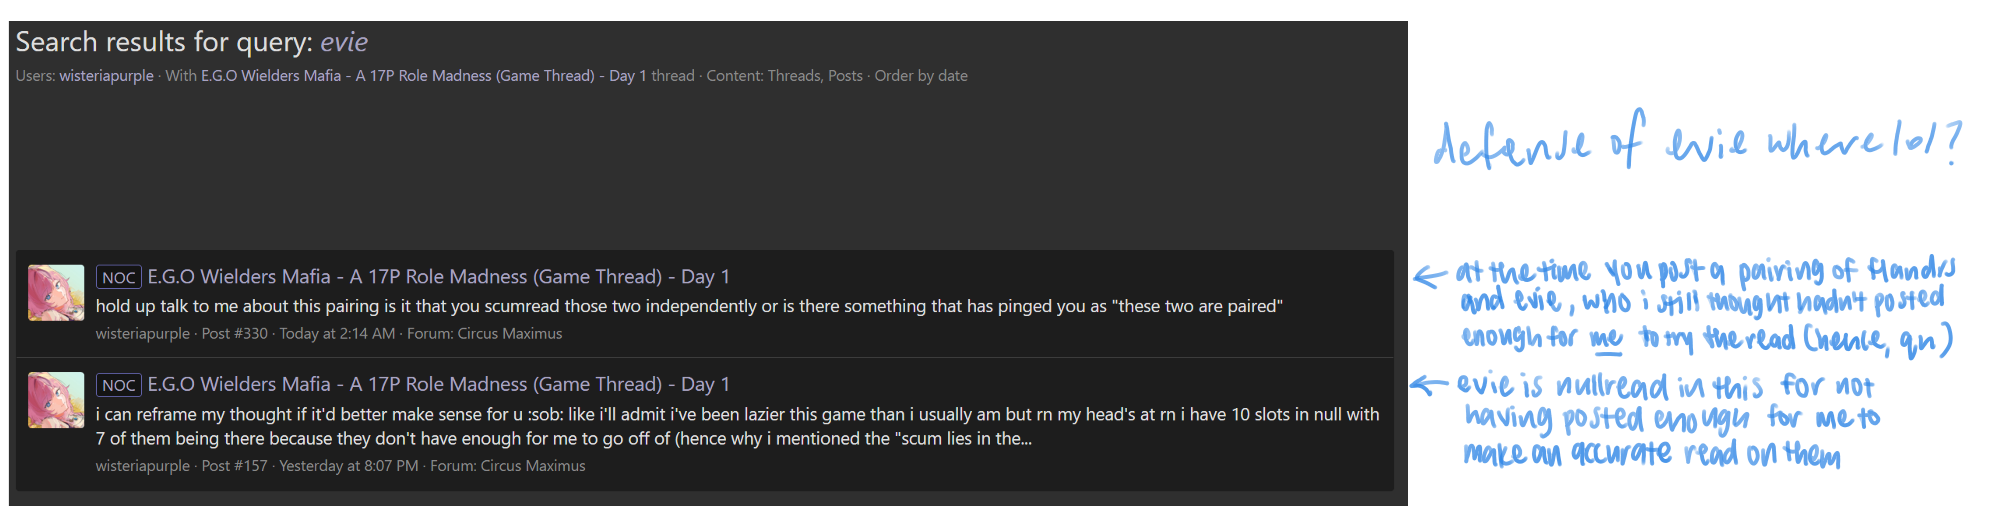Click the NOC prefix tag on the second result
The height and width of the screenshot is (521, 2000).
point(118,385)
